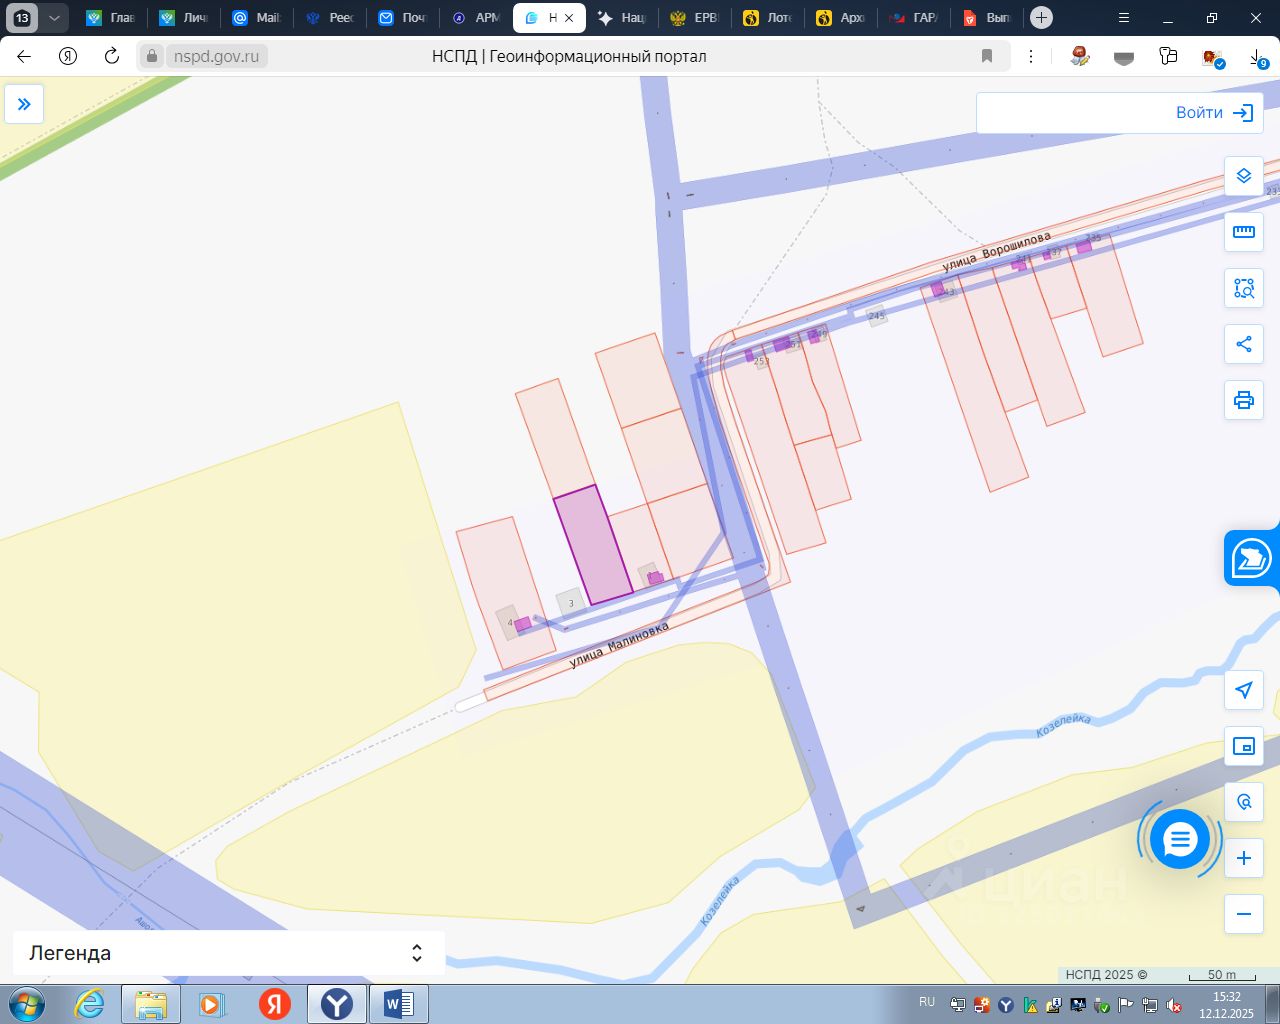Click building number 245 on map

click(x=877, y=316)
